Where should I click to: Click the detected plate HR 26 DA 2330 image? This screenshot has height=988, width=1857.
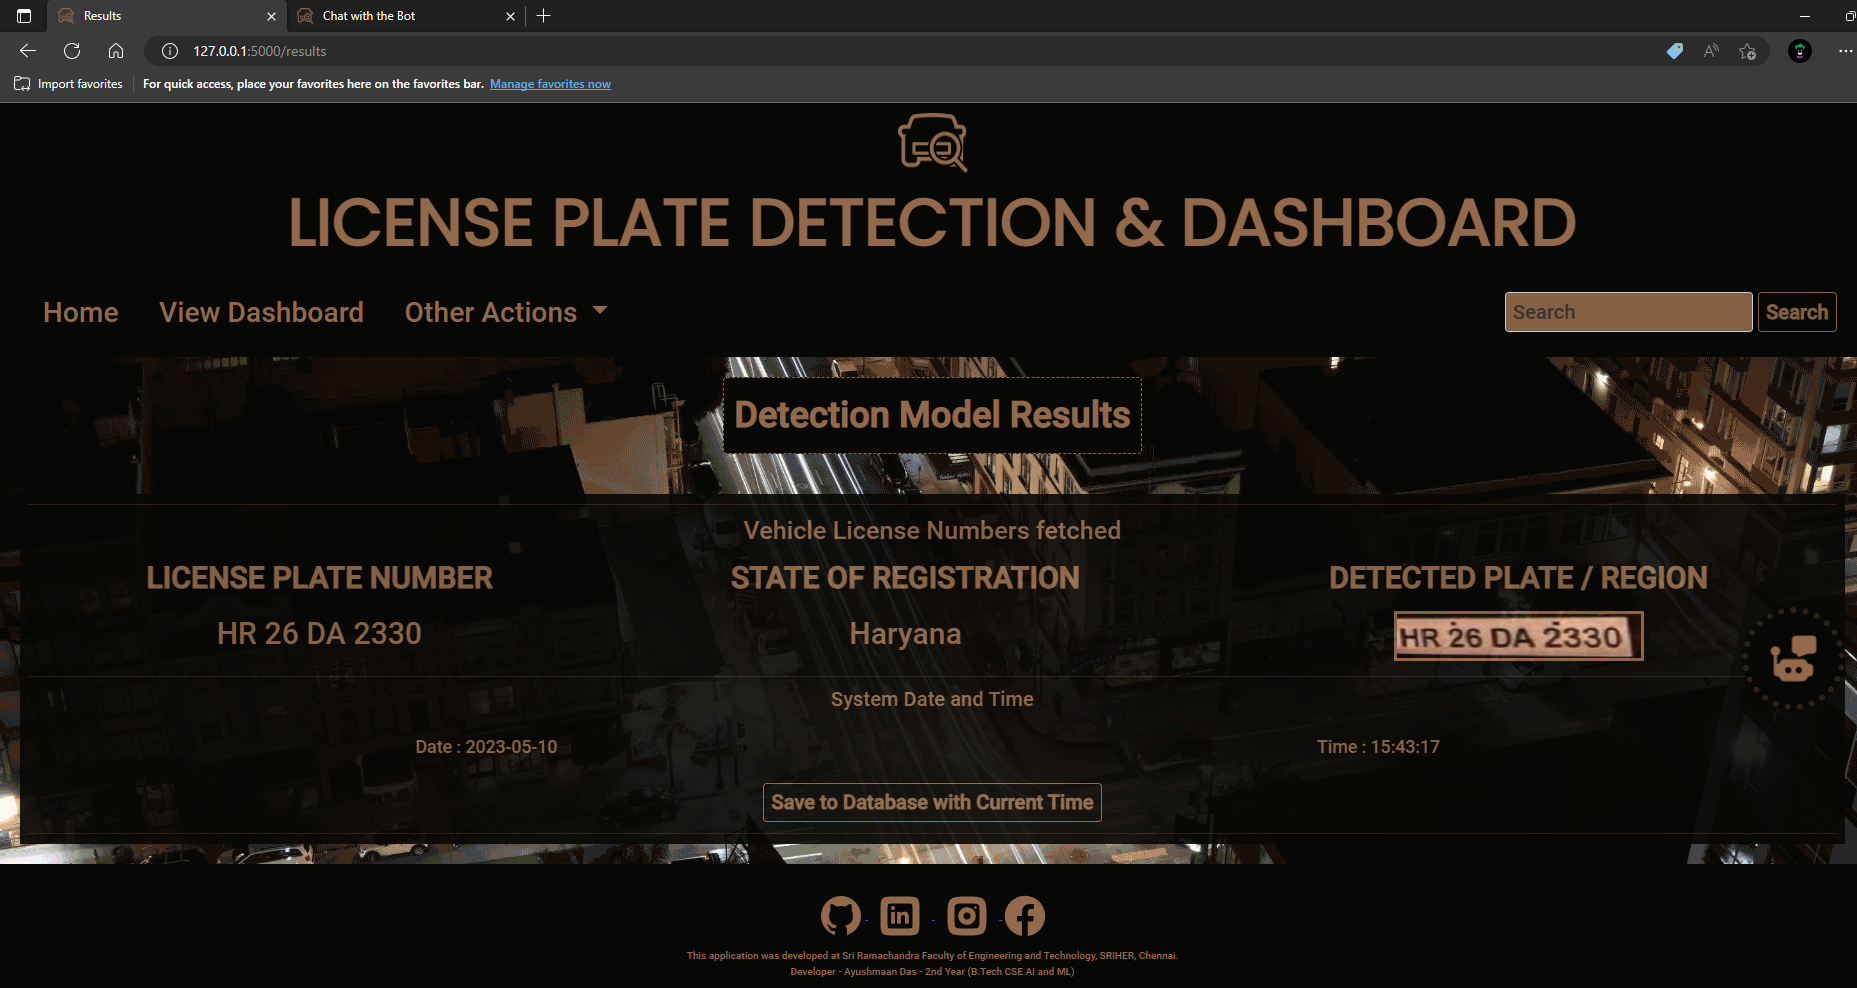click(x=1518, y=636)
